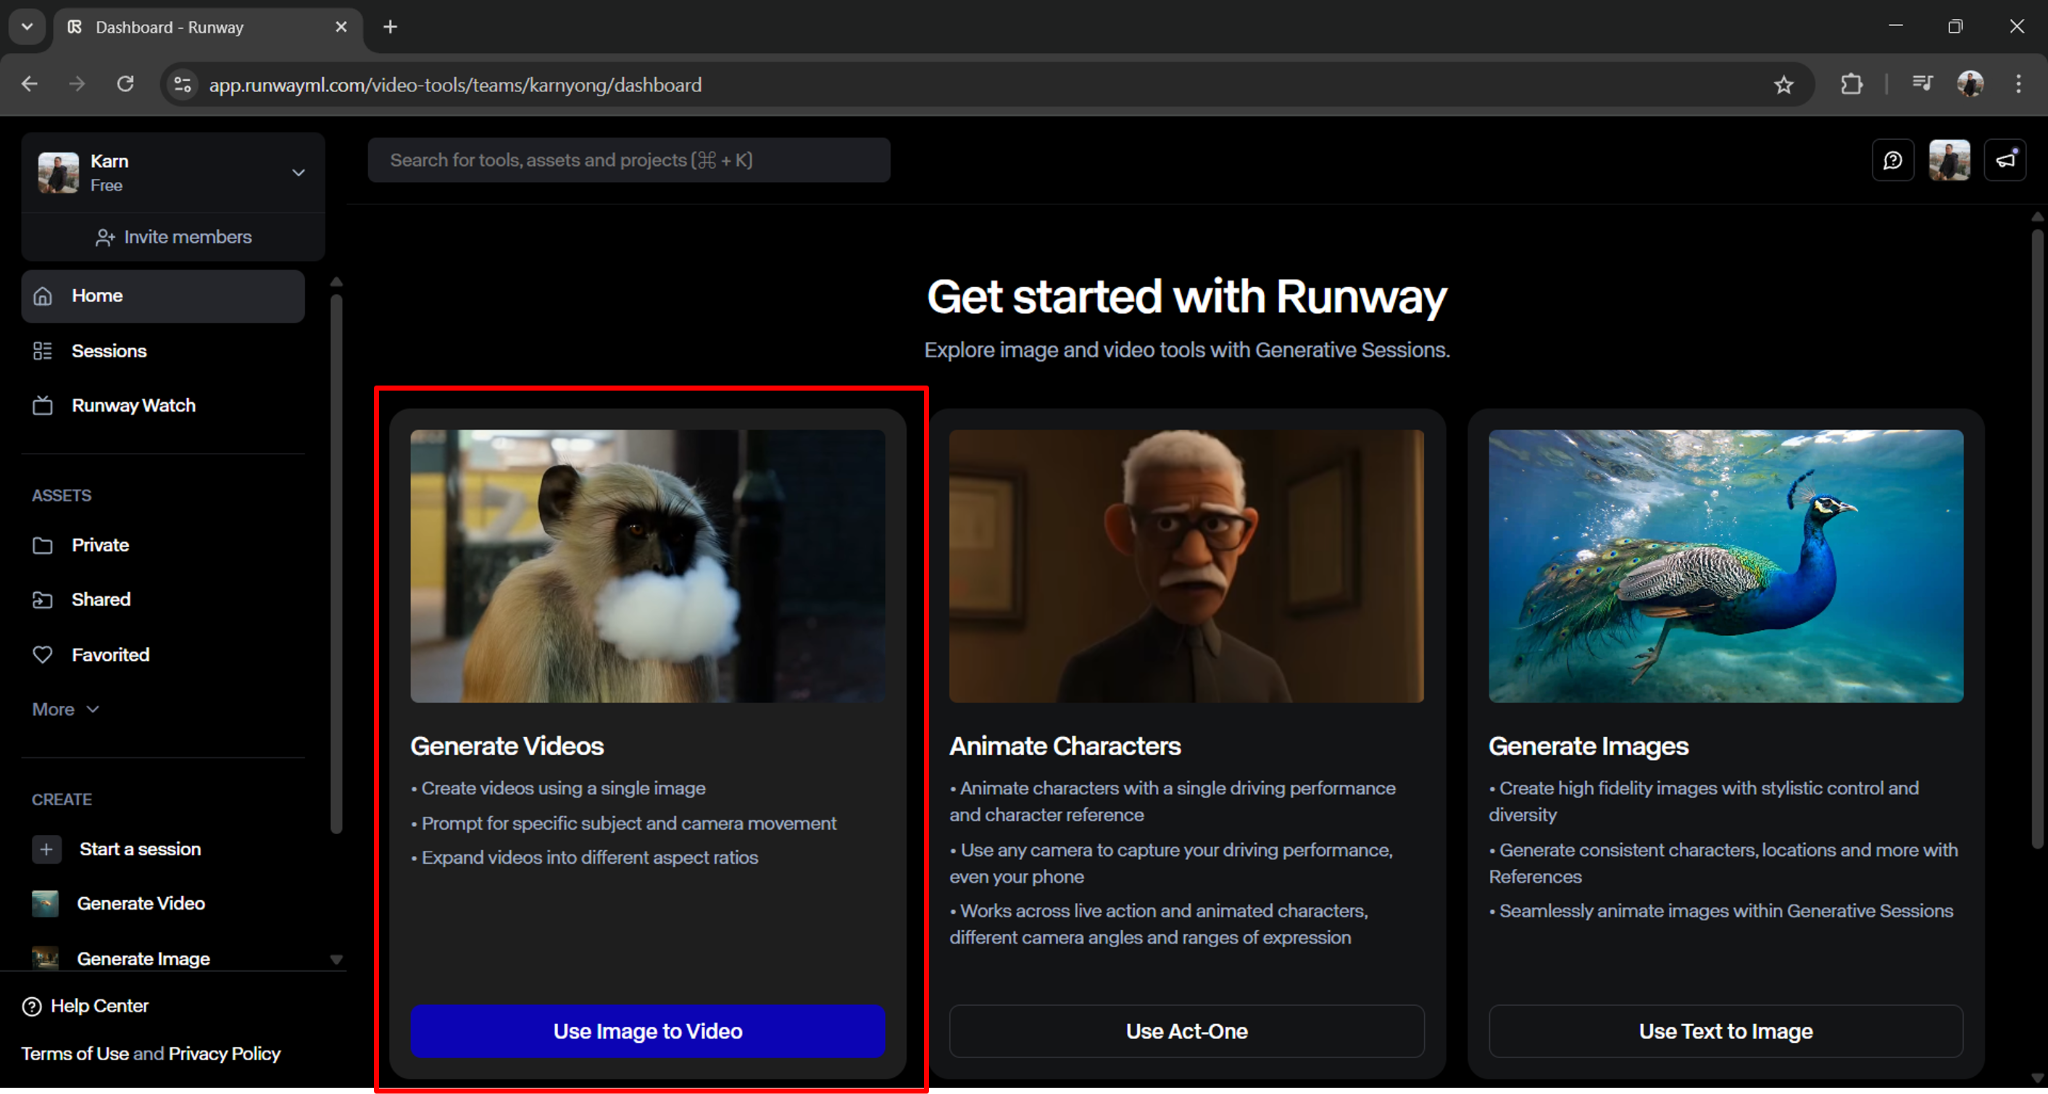Open Shared assets
Screen dimensions: 2048x1094
pos(163,599)
